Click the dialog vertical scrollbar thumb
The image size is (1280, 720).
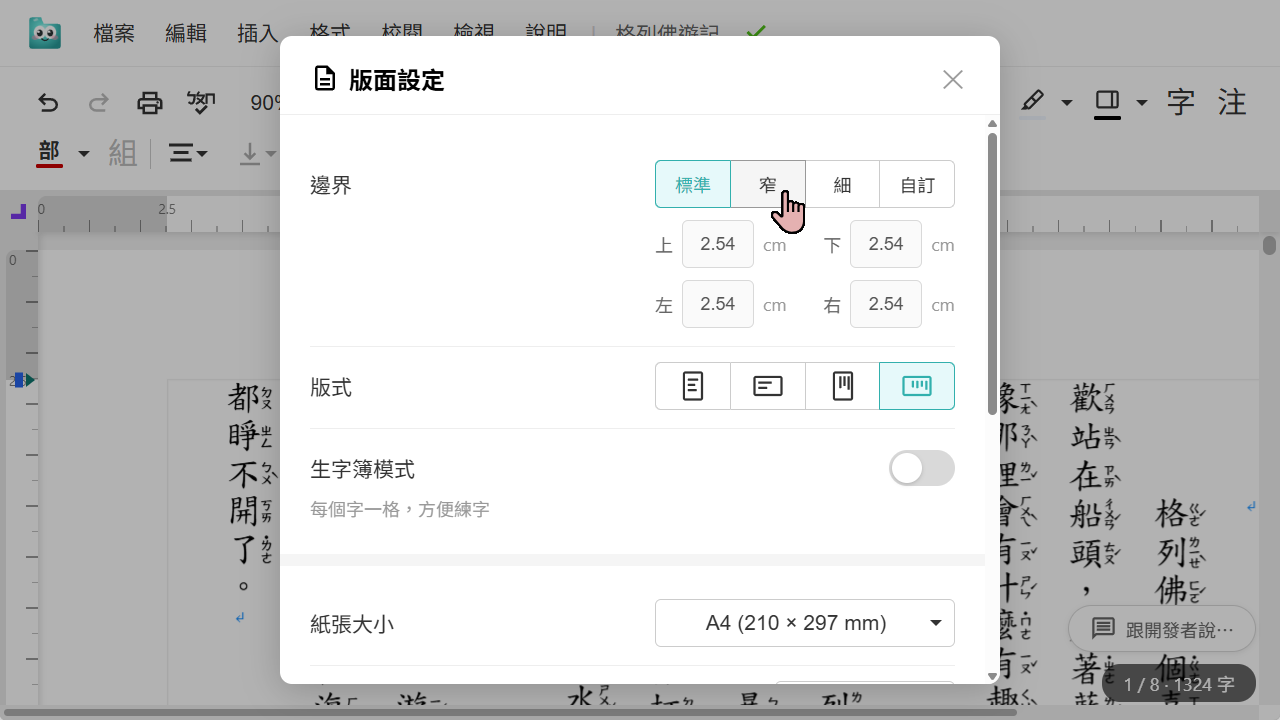992,273
